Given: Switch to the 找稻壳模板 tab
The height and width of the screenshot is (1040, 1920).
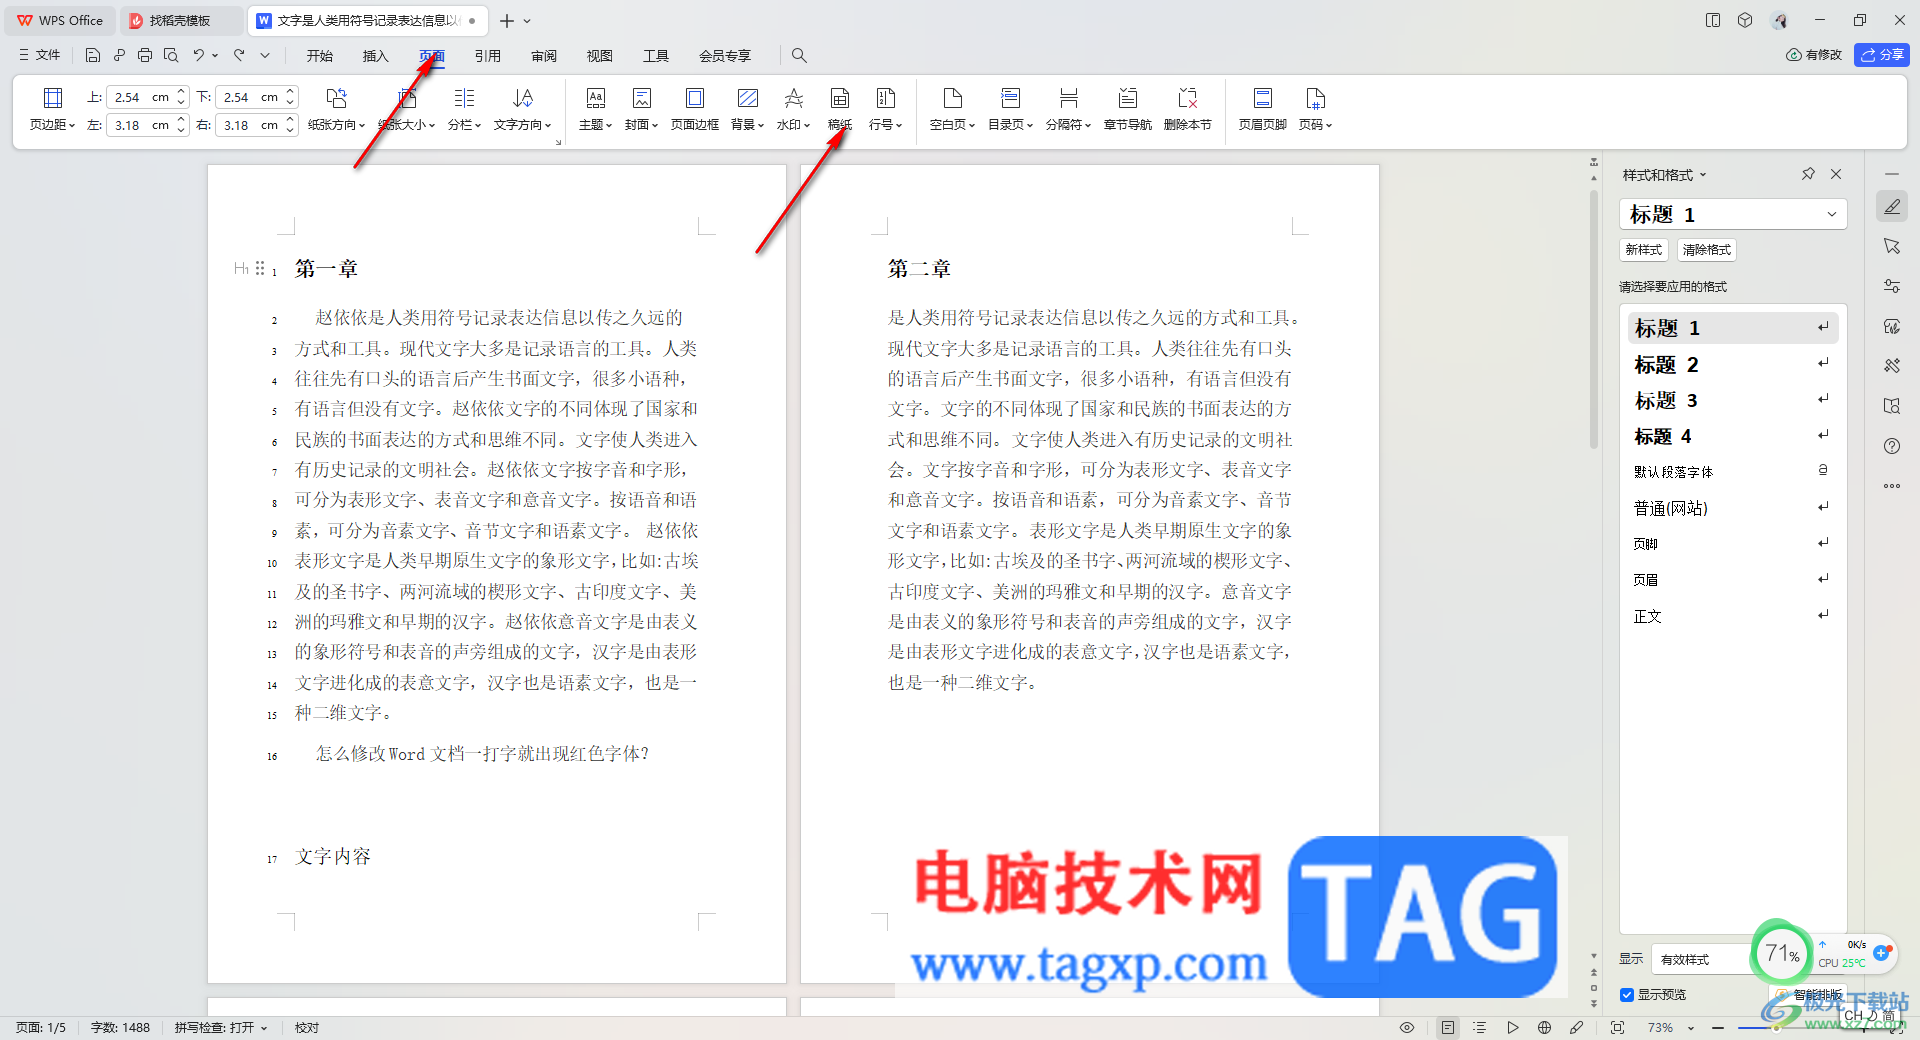Looking at the screenshot, I should (180, 20).
